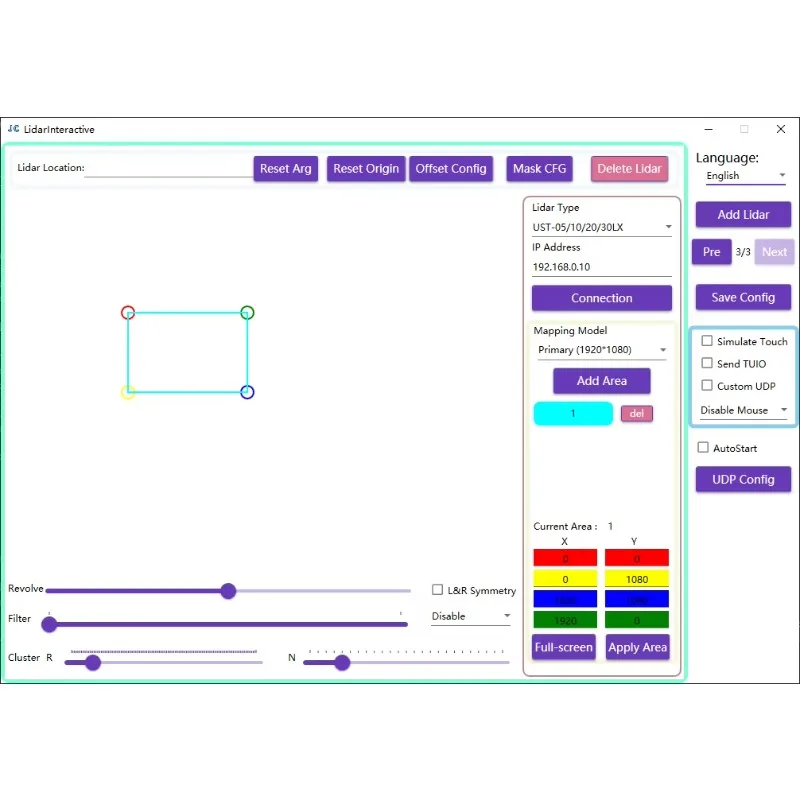The width and height of the screenshot is (800, 800).
Task: Open the Language dropdown
Action: pyautogui.click(x=745, y=176)
